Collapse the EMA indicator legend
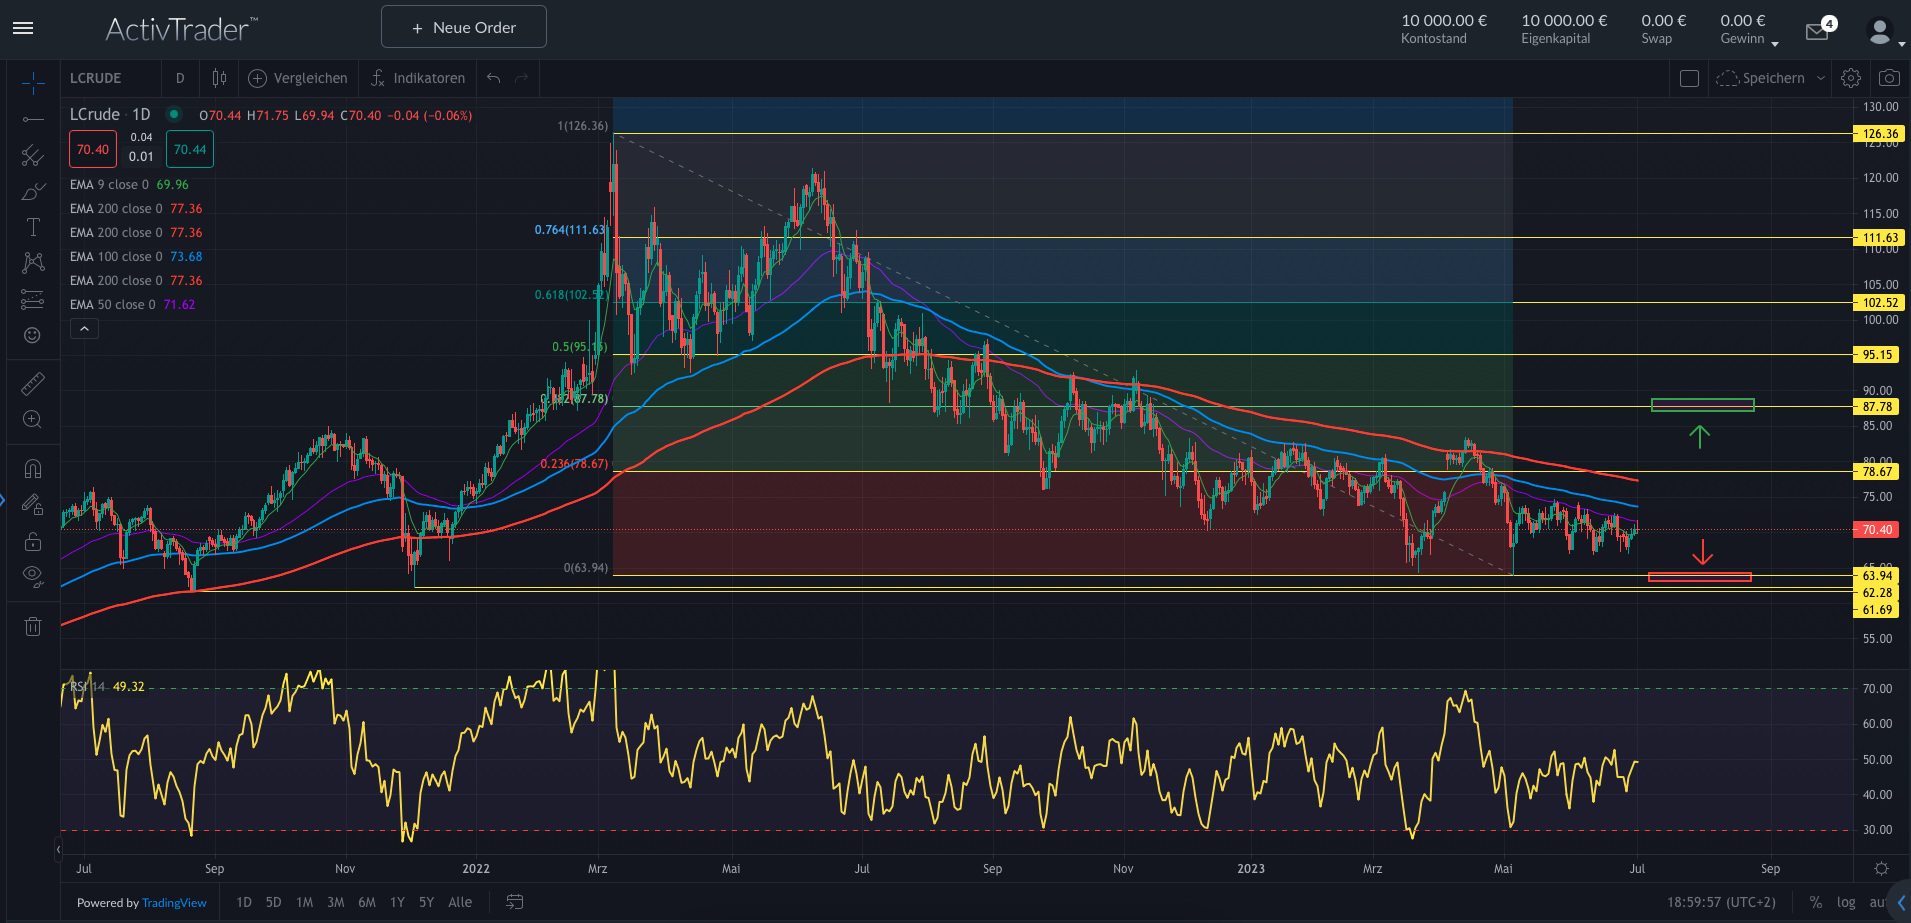Viewport: 1911px width, 923px height. point(84,329)
